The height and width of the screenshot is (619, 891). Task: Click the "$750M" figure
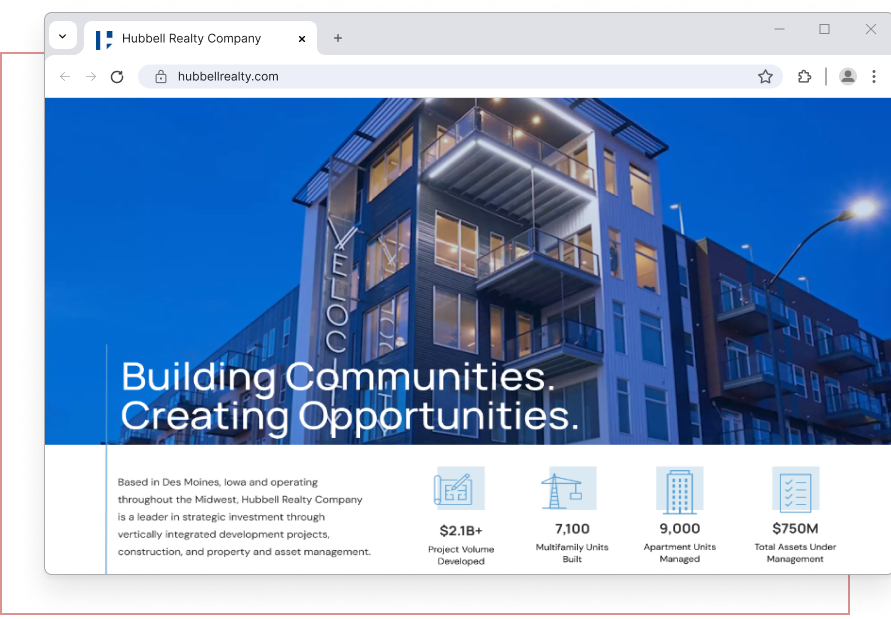[x=795, y=529]
